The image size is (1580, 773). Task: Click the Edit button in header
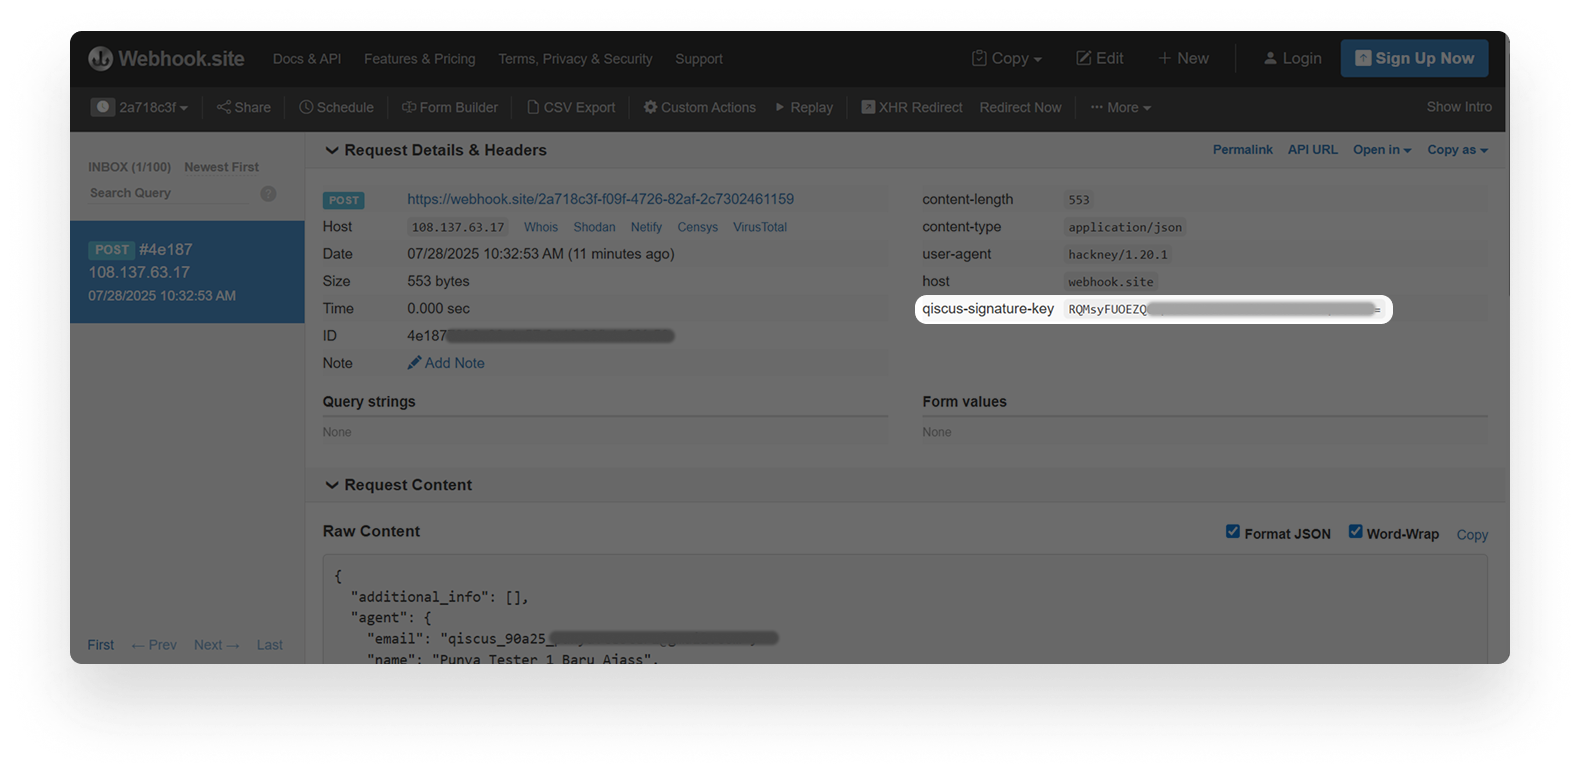click(x=1100, y=59)
